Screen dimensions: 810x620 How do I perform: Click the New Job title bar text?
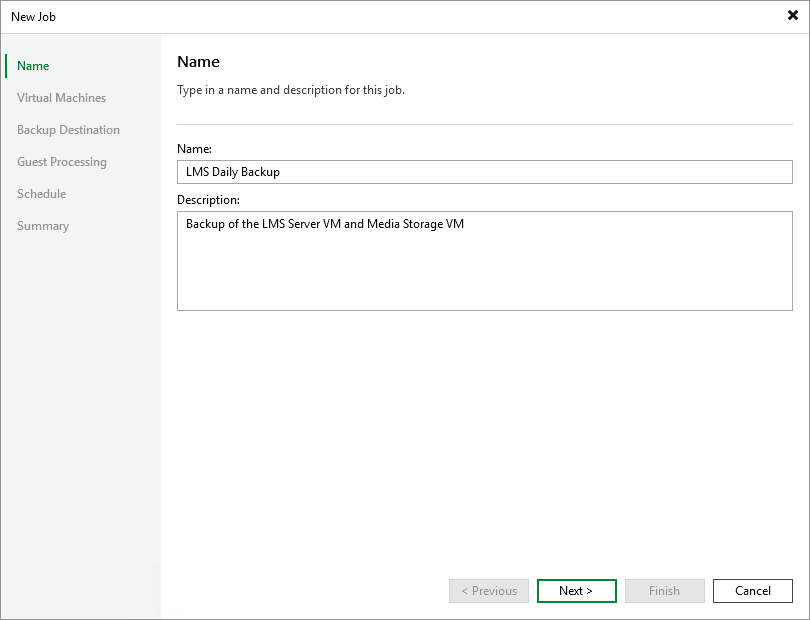[x=33, y=17]
